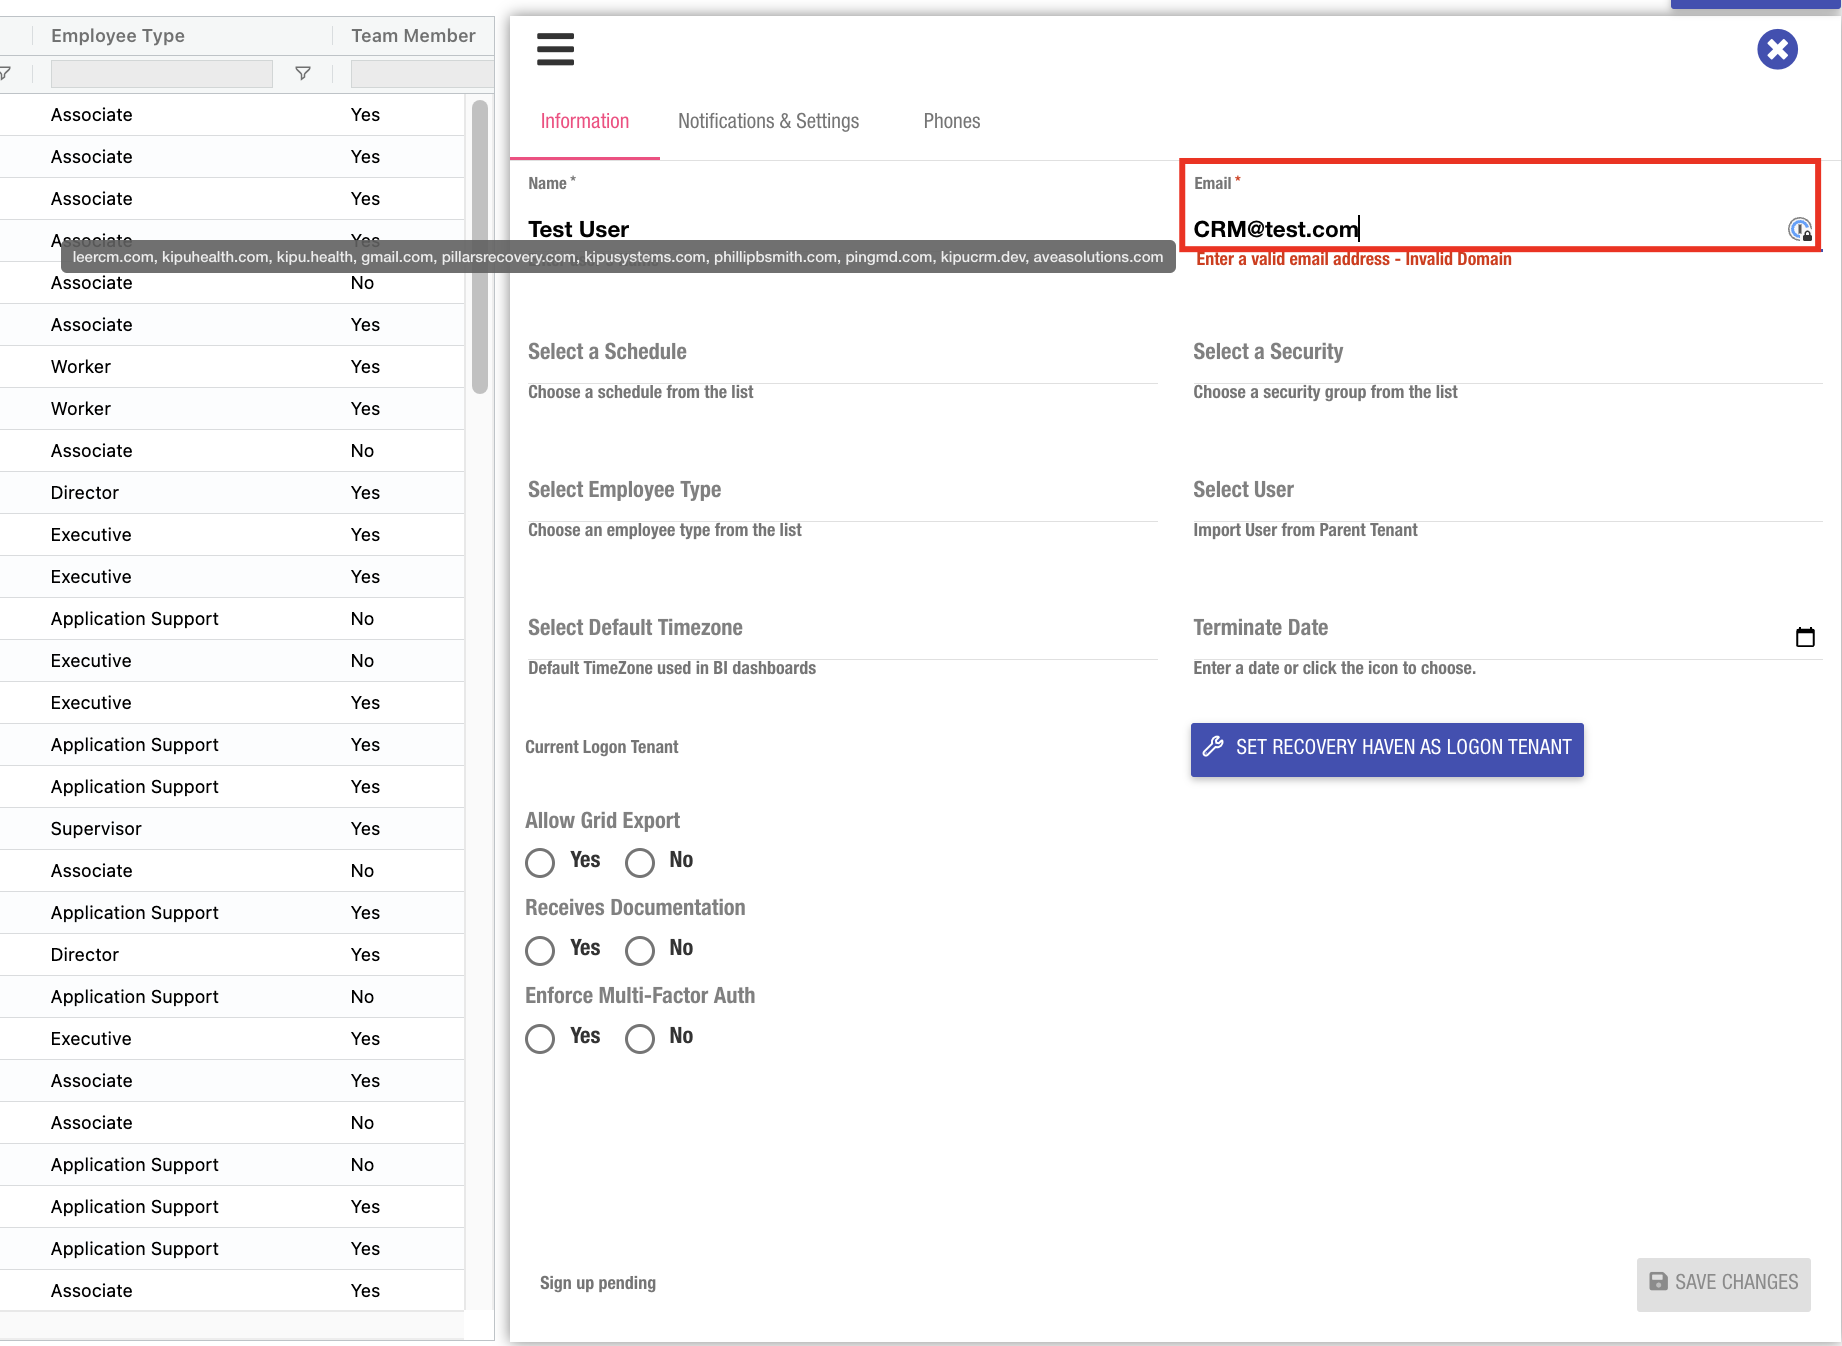Switch to Notifications & Settings tab
This screenshot has height=1346, width=1842.
[768, 121]
